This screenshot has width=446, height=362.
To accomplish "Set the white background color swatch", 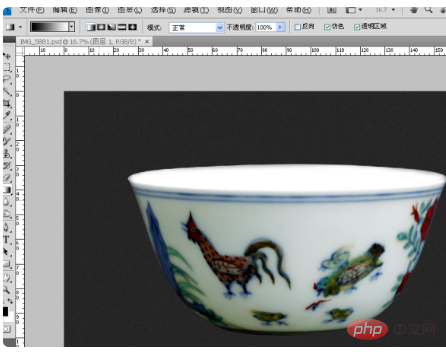I will (11, 316).
